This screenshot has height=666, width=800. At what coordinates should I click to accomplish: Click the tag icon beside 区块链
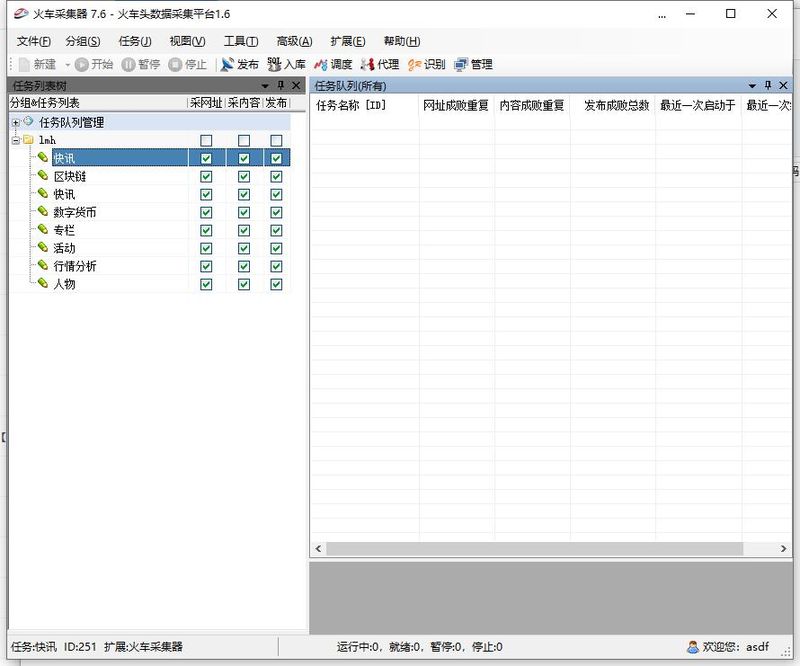pyautogui.click(x=43, y=176)
